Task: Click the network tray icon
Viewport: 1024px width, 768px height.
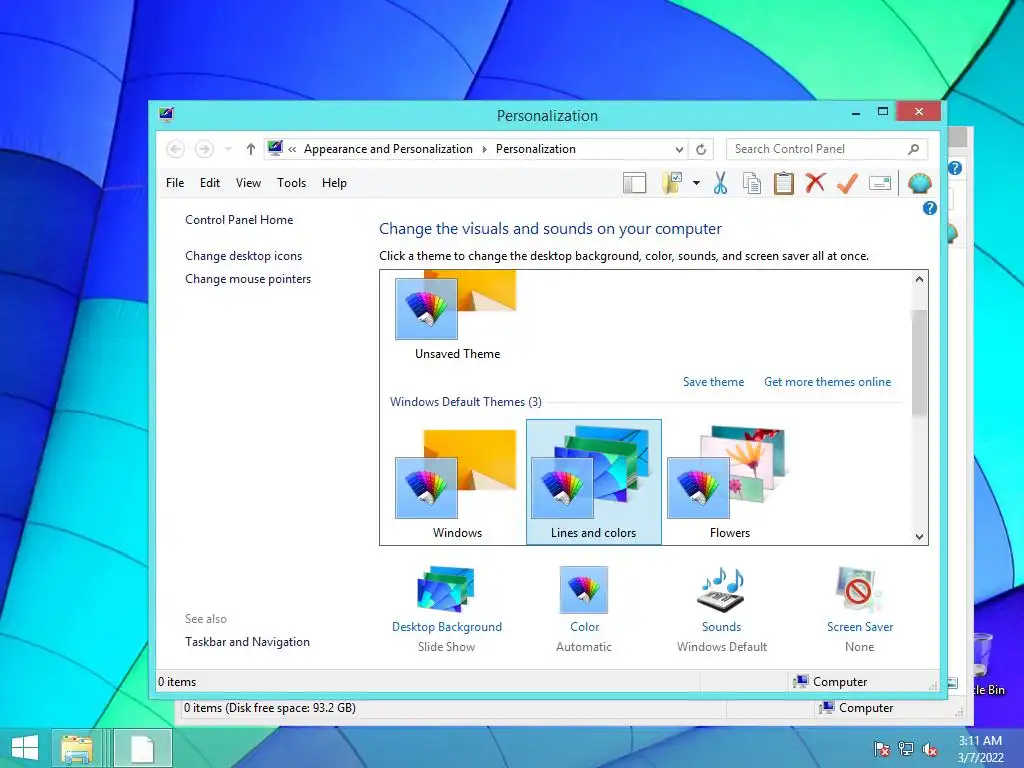Action: tap(906, 749)
